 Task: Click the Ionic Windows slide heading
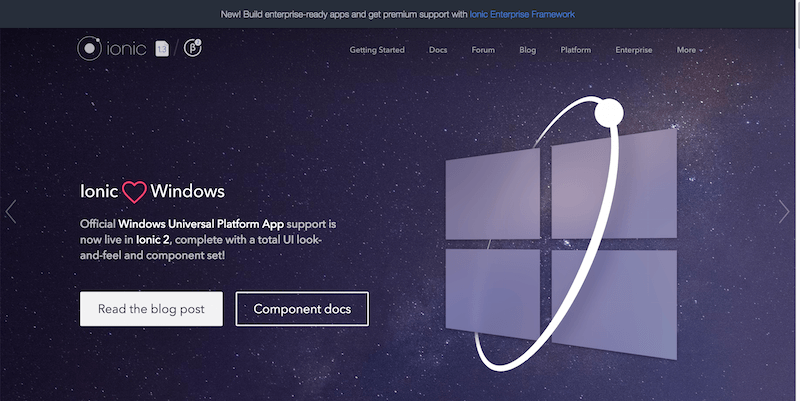coord(152,191)
